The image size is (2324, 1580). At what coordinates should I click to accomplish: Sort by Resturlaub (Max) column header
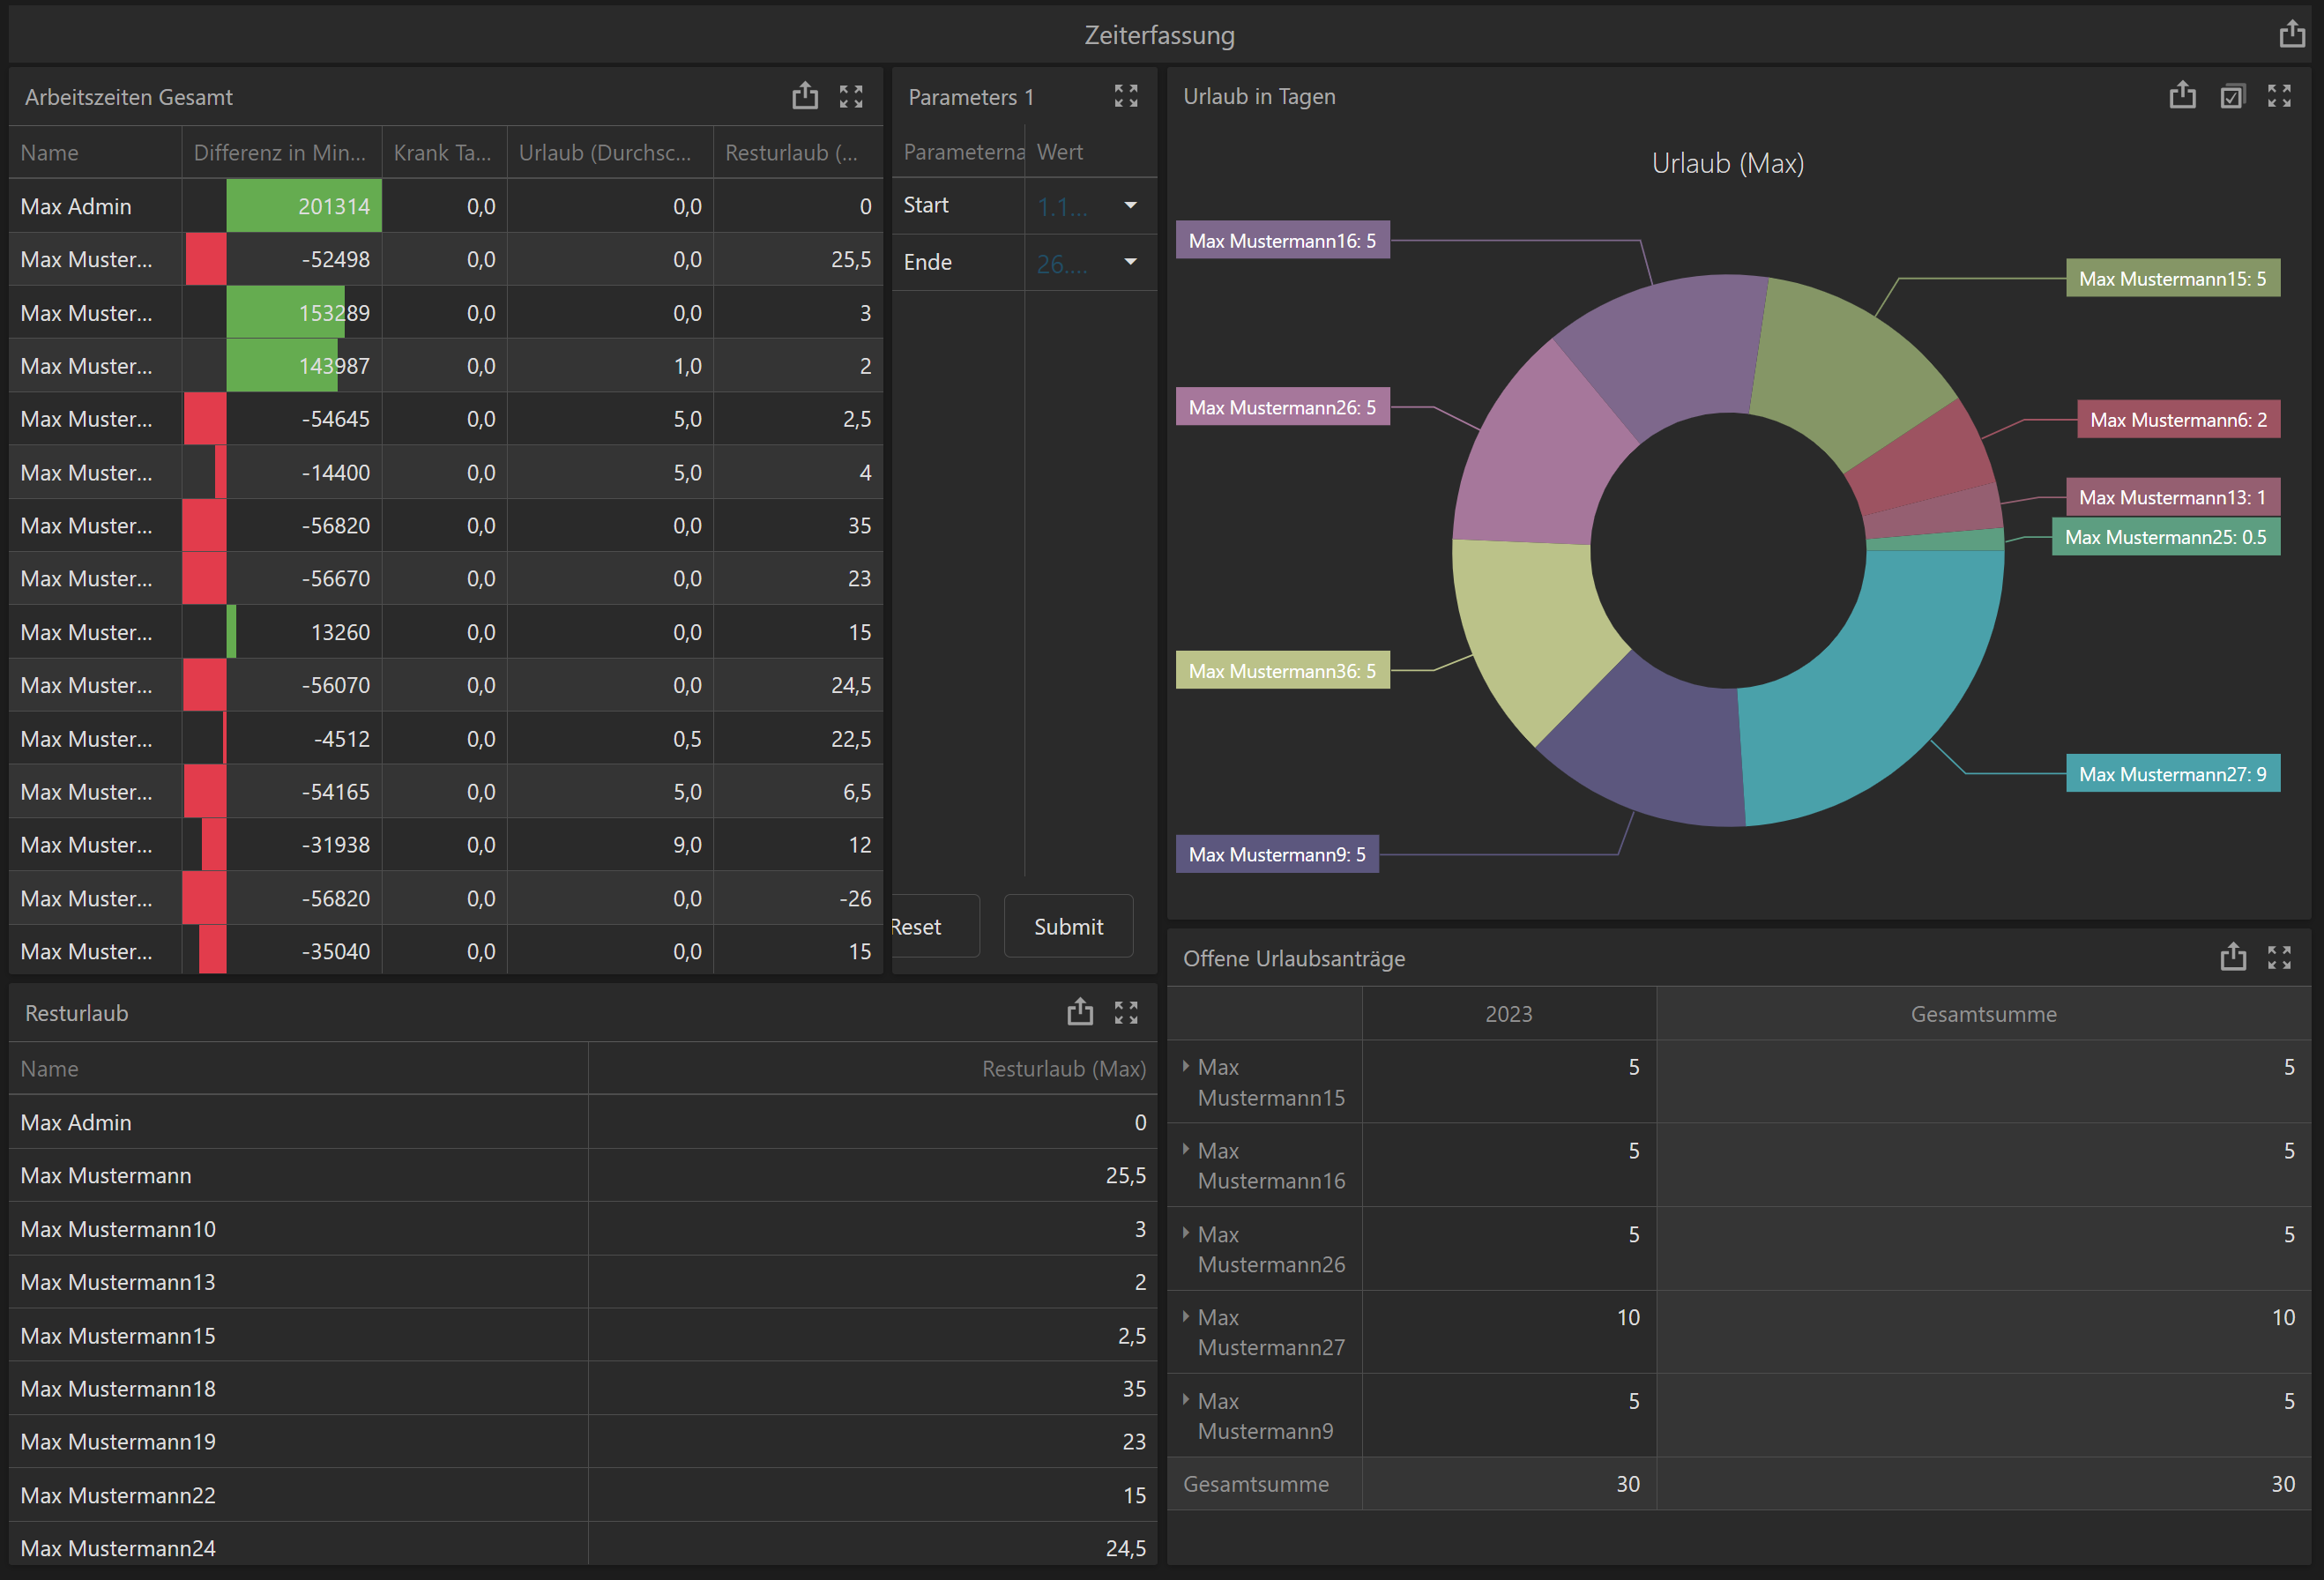pyautogui.click(x=872, y=1068)
